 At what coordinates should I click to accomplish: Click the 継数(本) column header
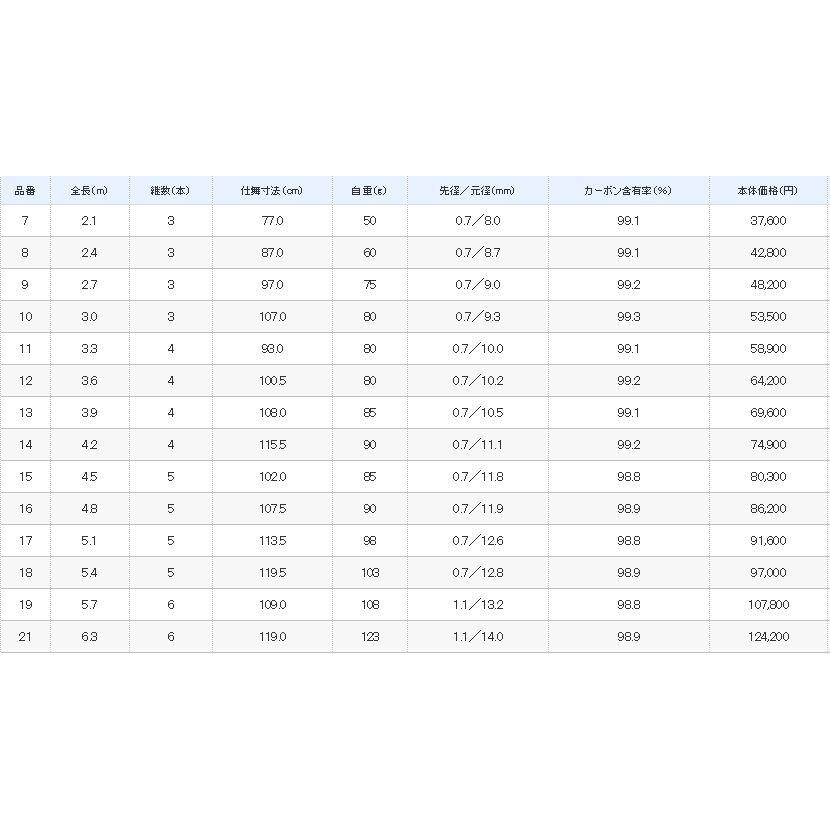click(x=171, y=190)
